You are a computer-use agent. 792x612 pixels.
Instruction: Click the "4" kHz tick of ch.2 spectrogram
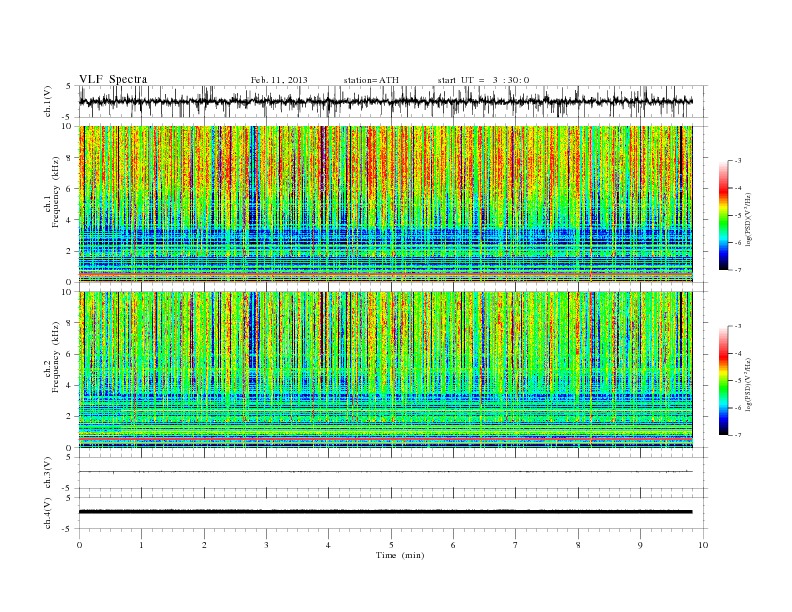[x=70, y=385]
